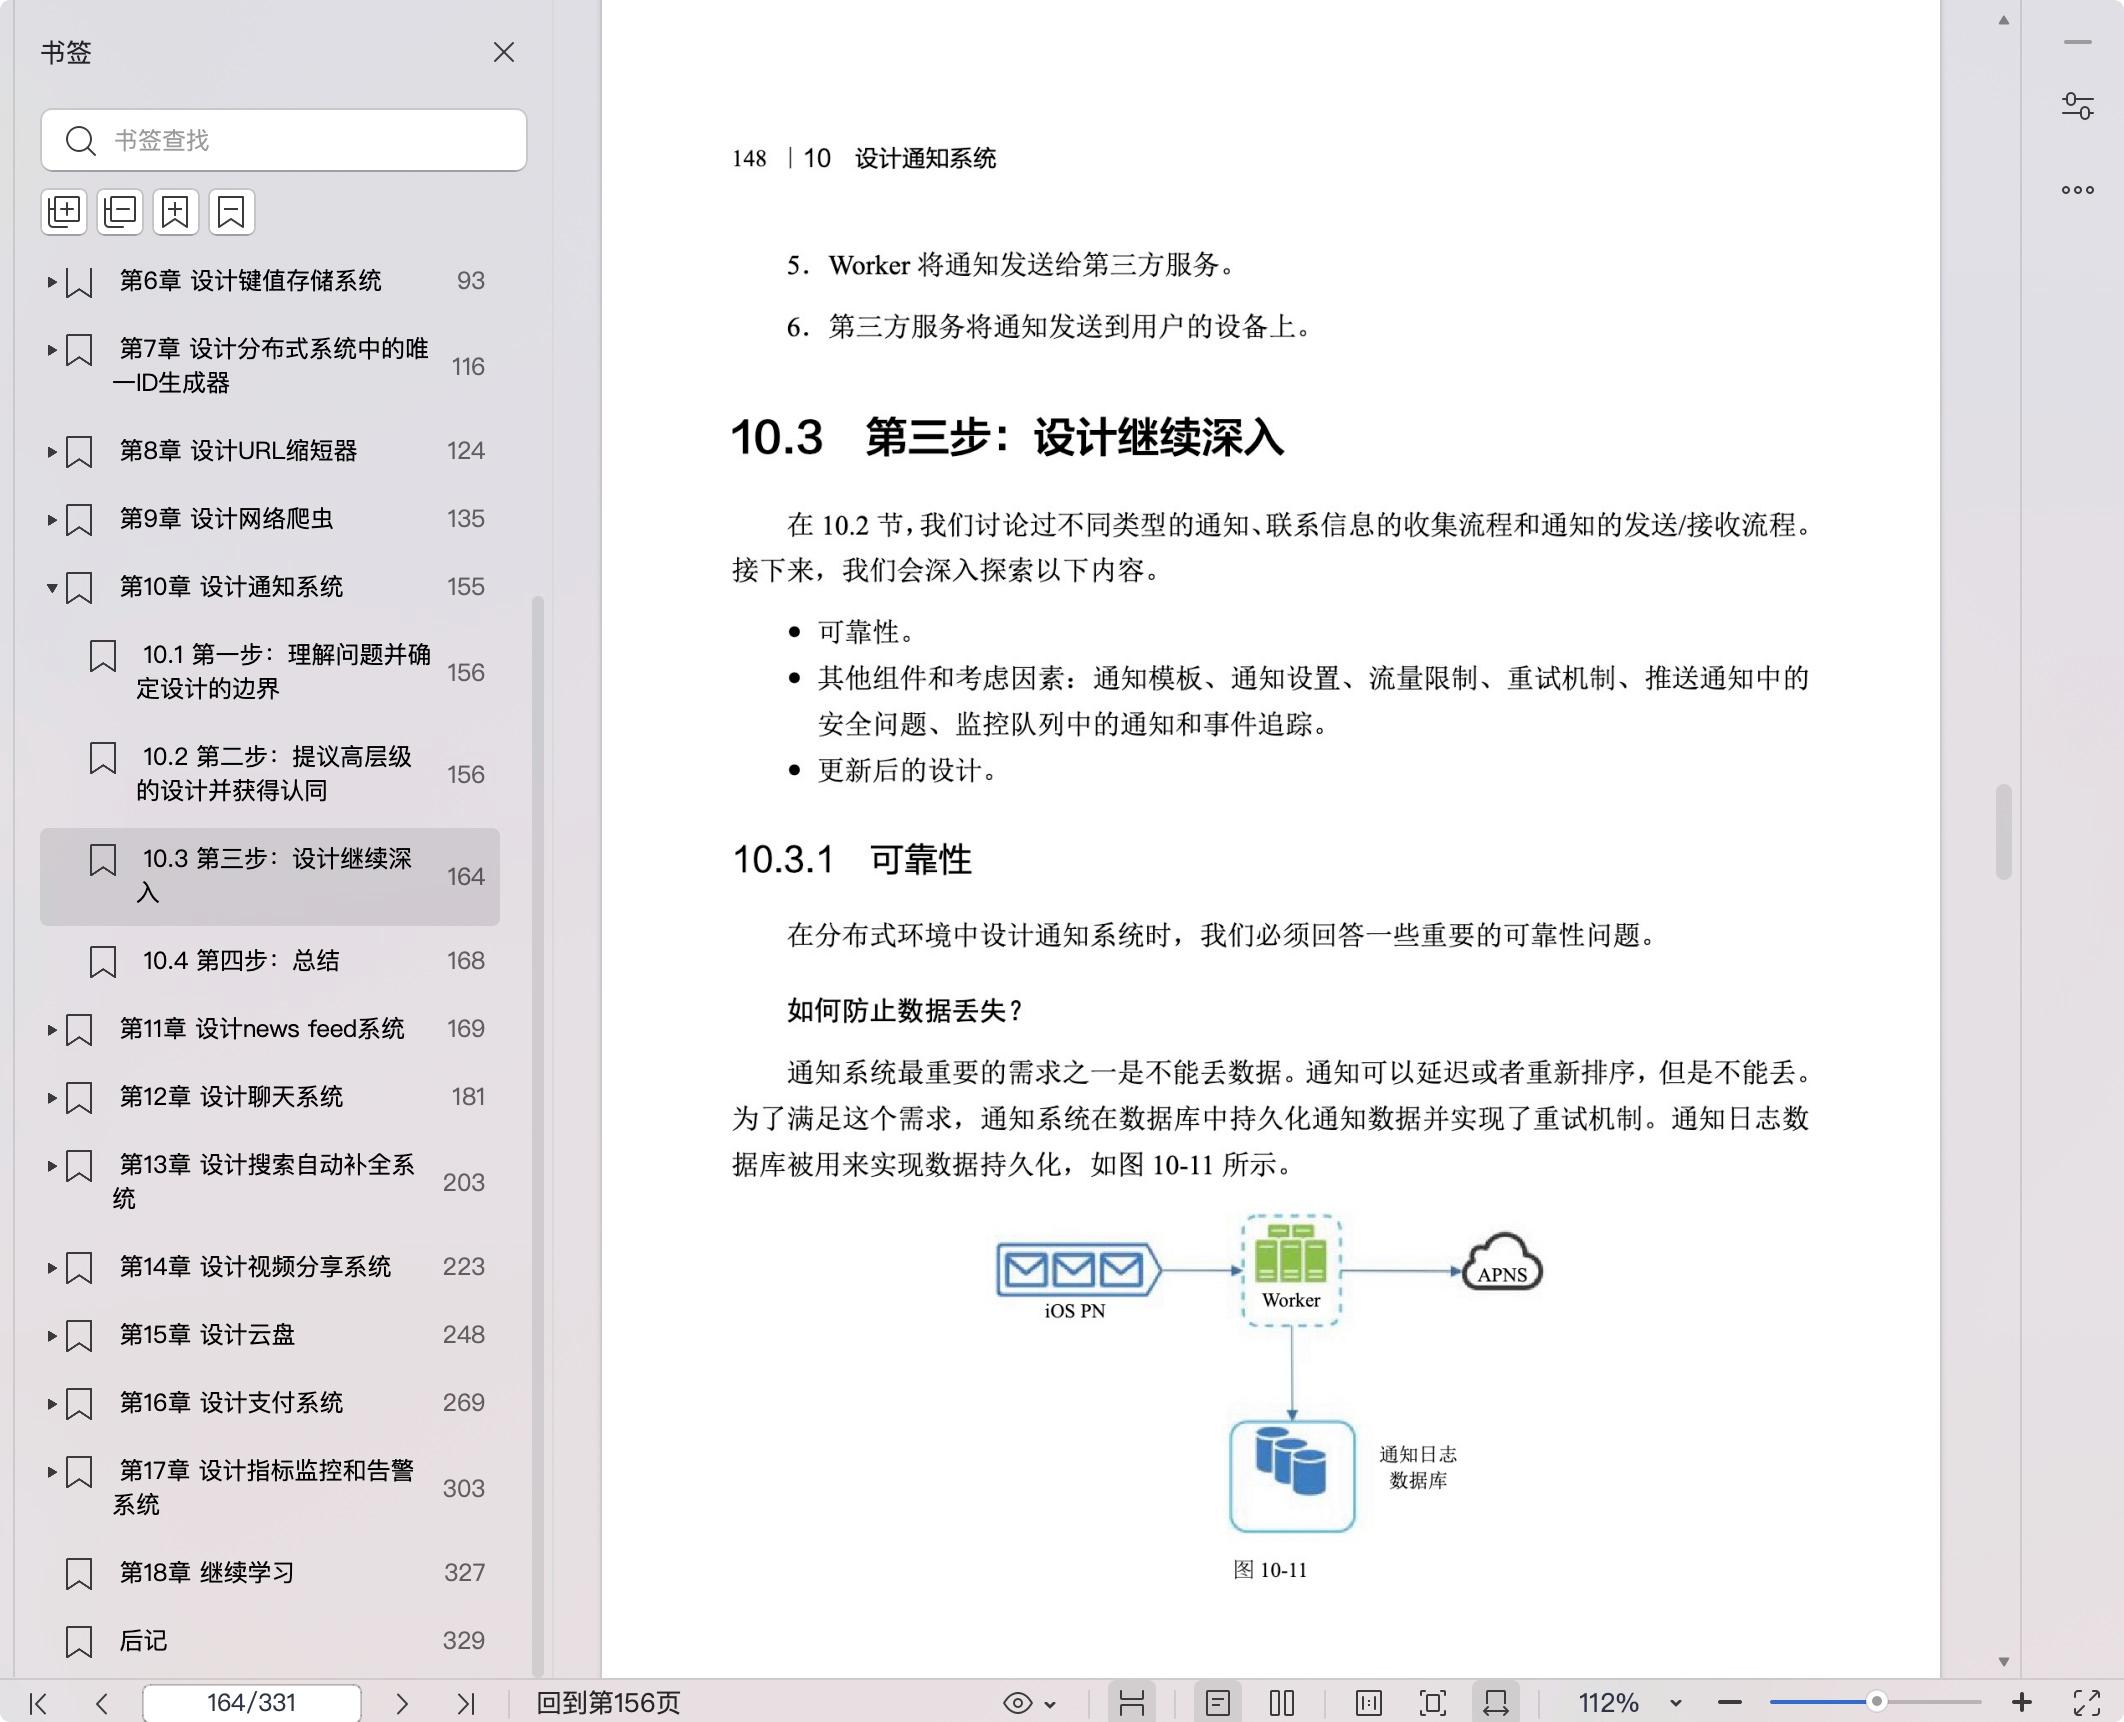Click the search magnifier icon
This screenshot has height=1722, width=2124.
[80, 140]
